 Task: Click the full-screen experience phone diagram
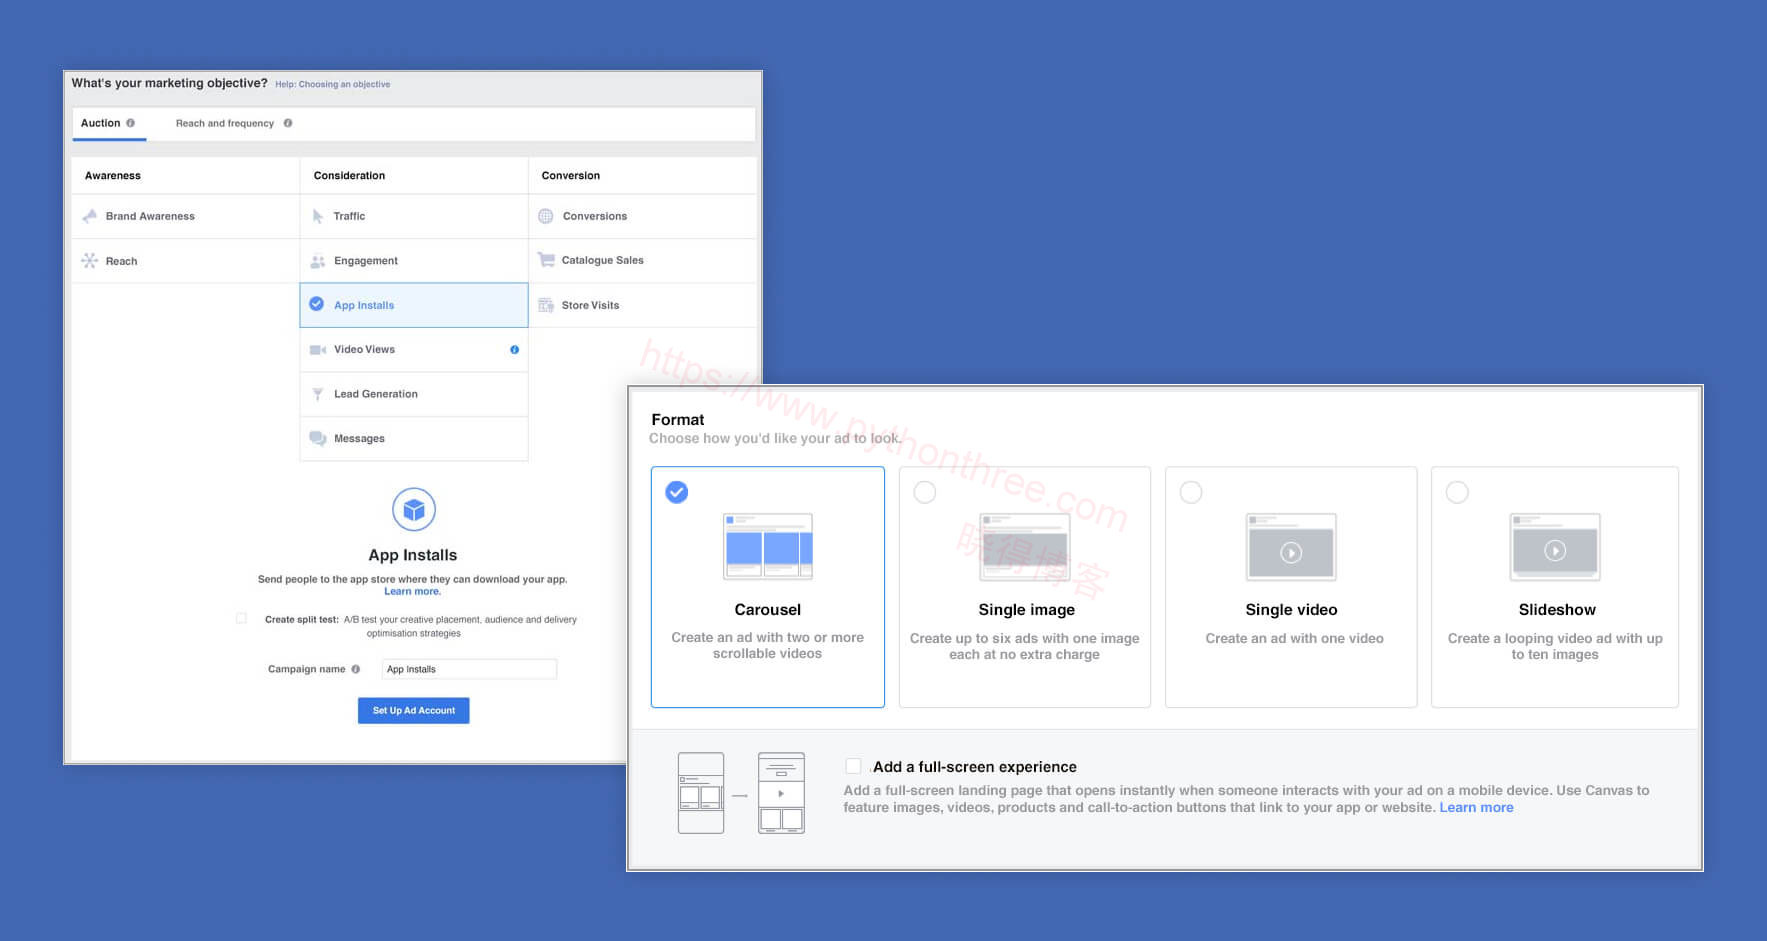[x=741, y=794]
